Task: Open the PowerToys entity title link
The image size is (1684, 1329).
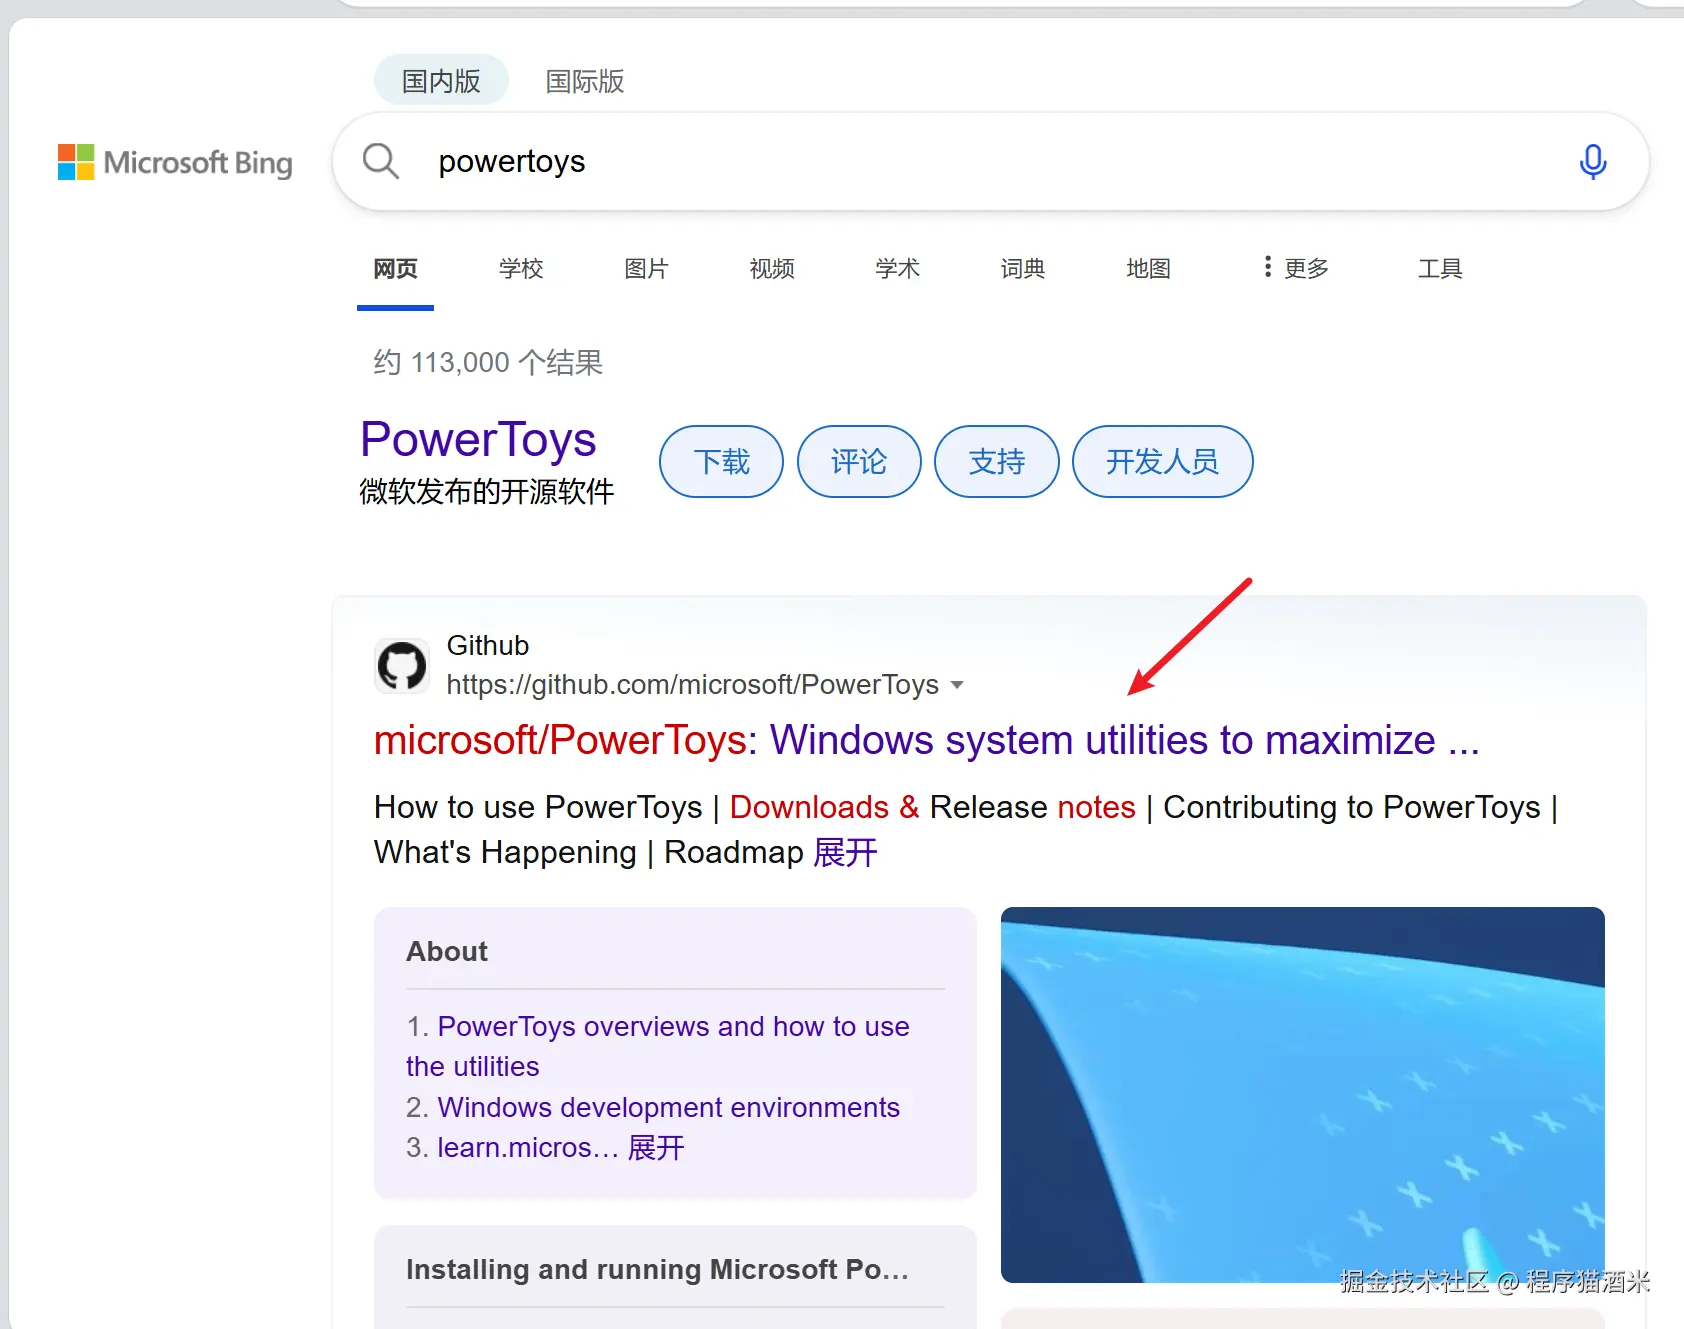Action: 478,440
